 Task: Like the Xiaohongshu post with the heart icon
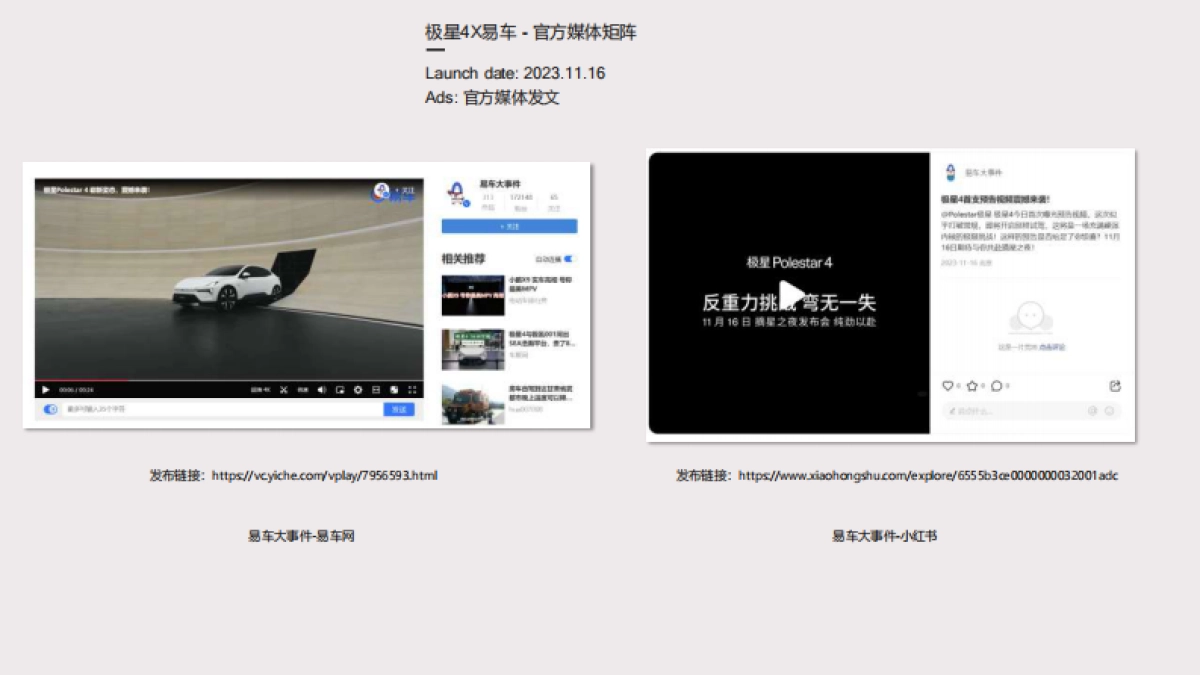948,386
